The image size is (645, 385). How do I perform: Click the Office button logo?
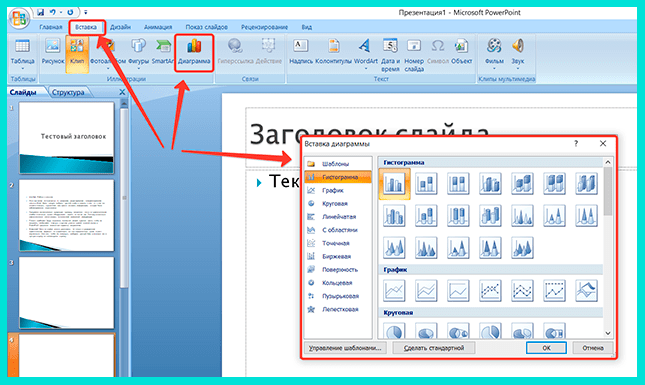[19, 18]
